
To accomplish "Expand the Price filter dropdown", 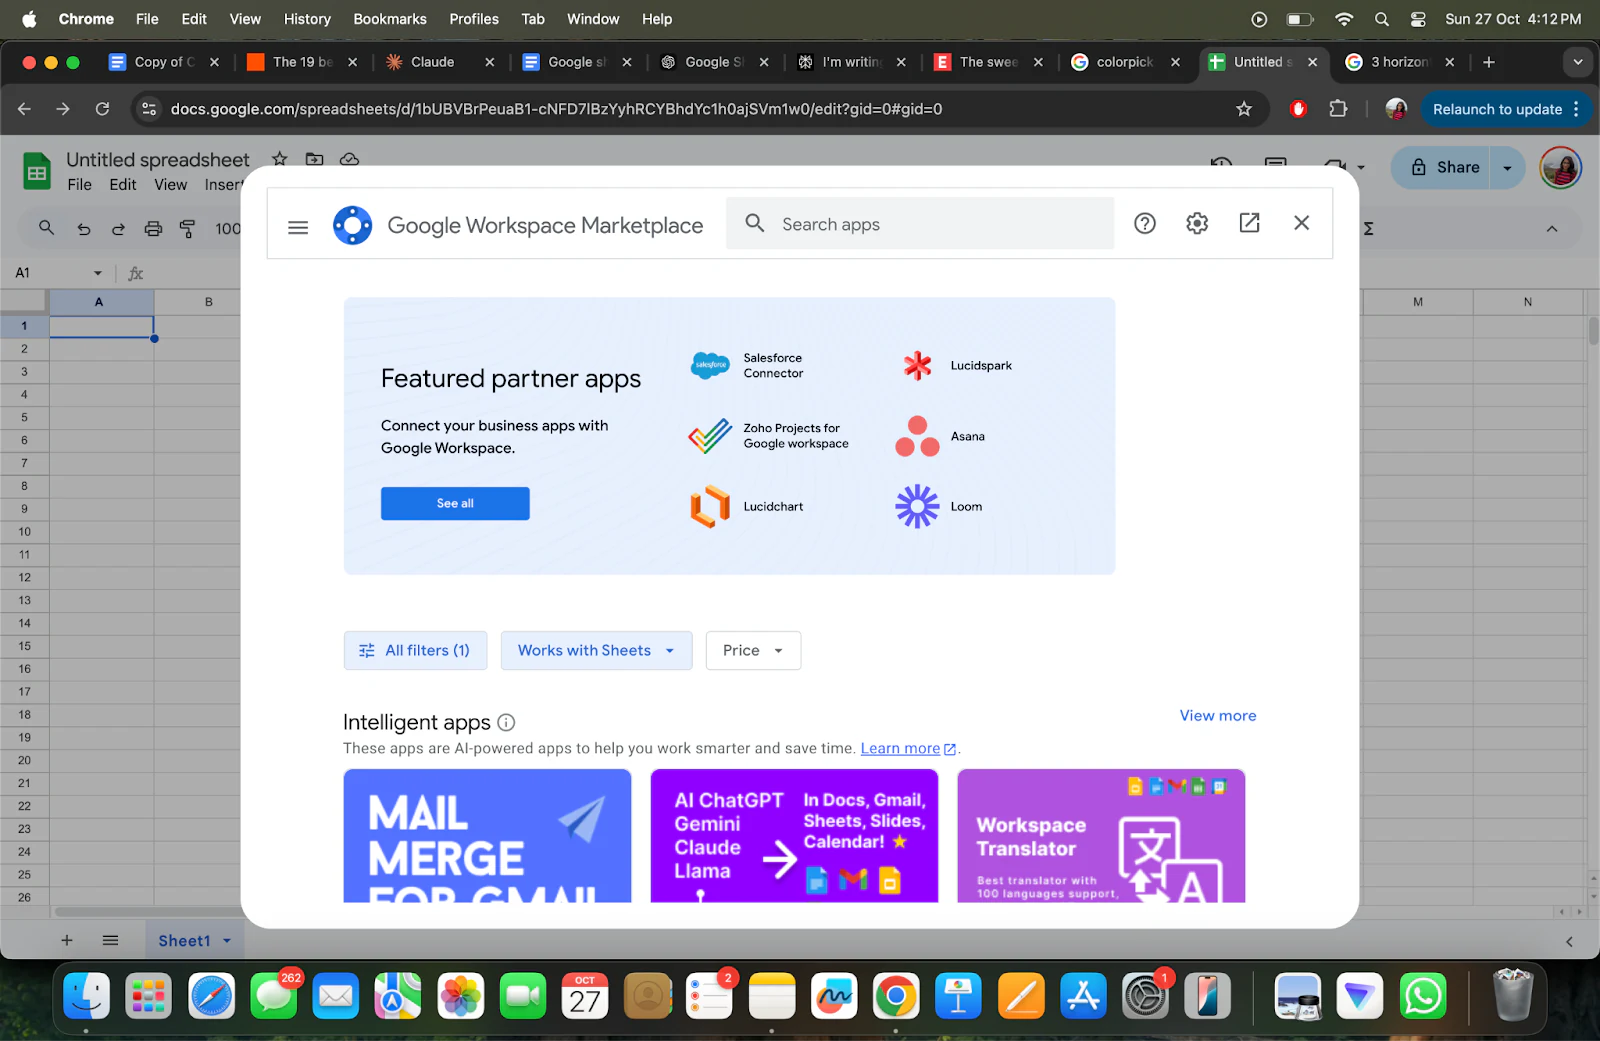I will [x=753, y=650].
